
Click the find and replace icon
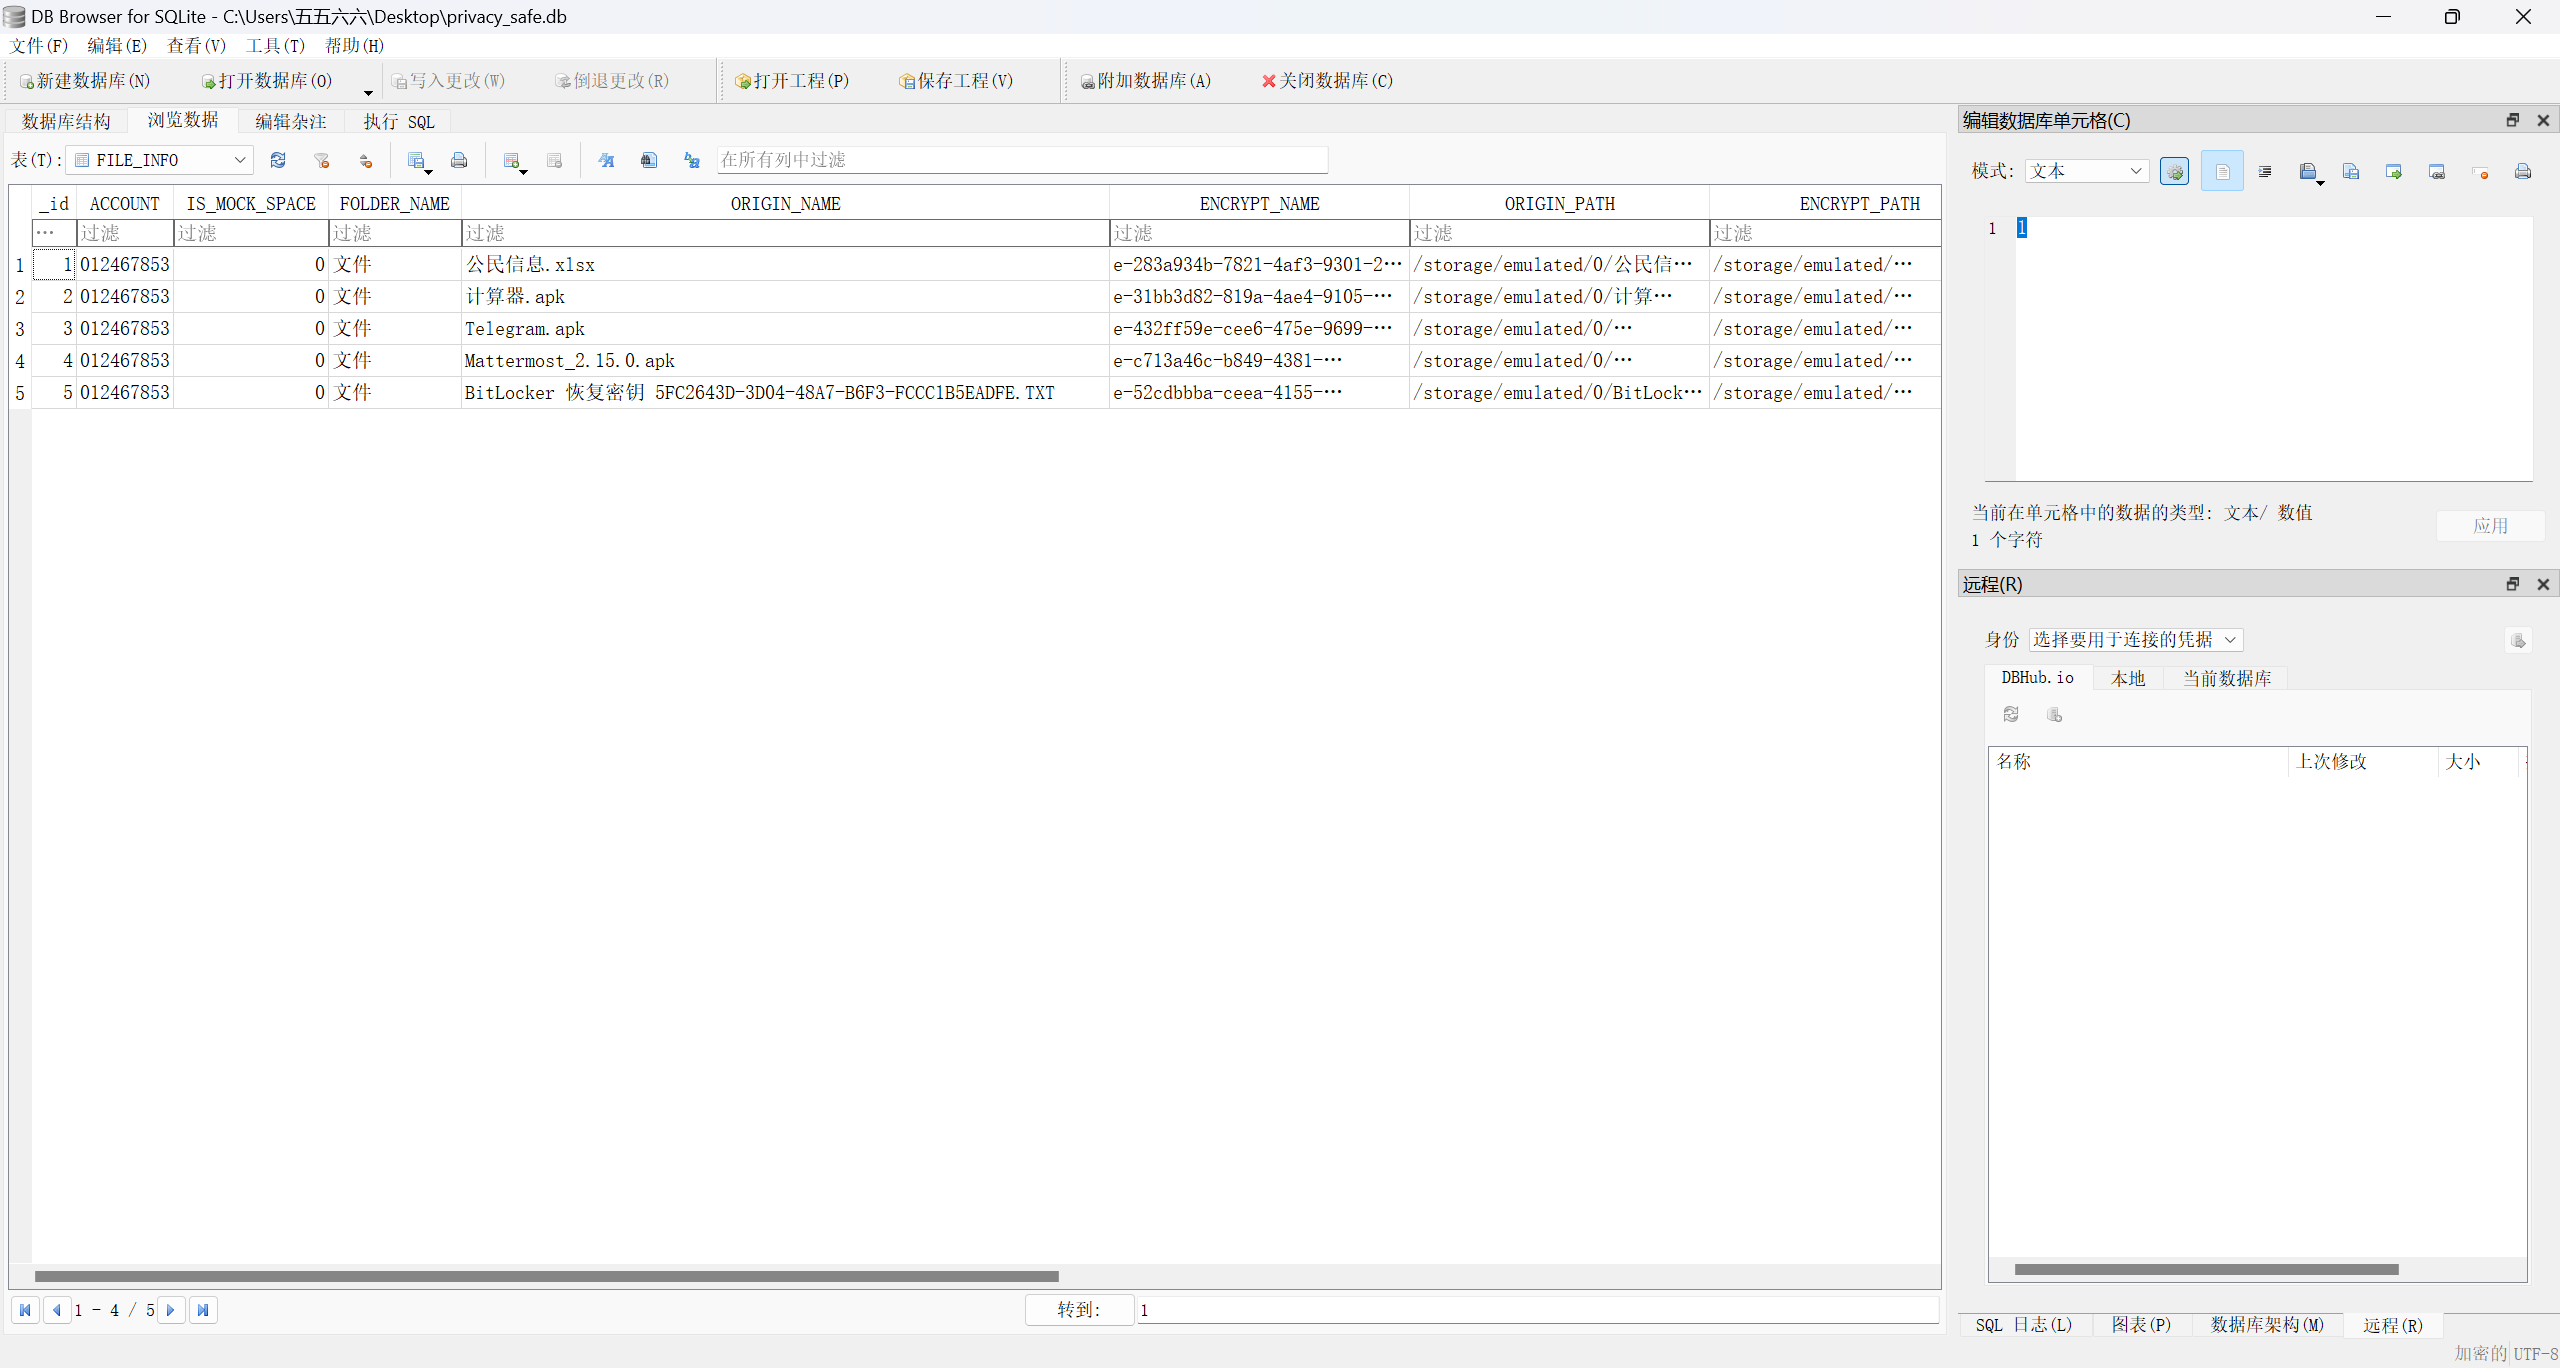691,160
